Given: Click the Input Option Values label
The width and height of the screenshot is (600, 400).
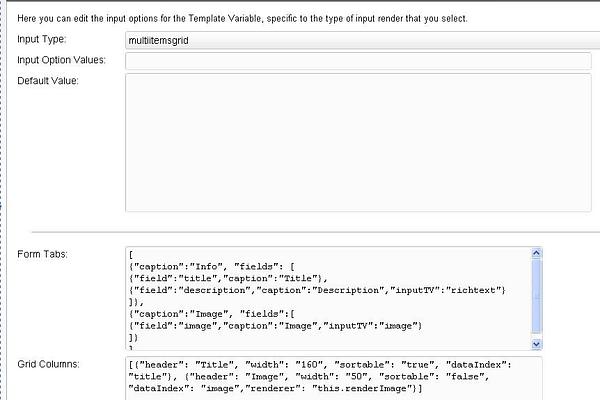Looking at the screenshot, I should pos(61,60).
